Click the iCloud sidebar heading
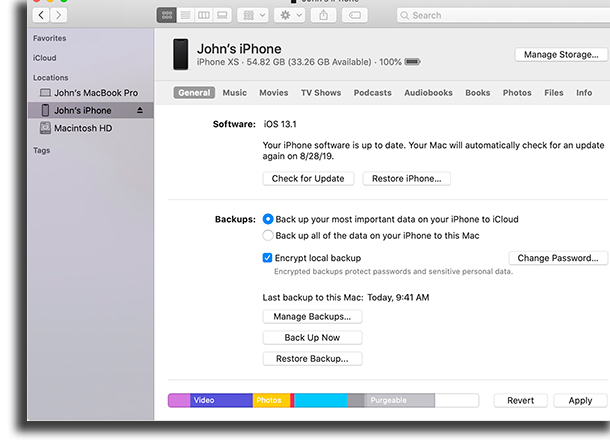The image size is (610, 445). pos(44,58)
